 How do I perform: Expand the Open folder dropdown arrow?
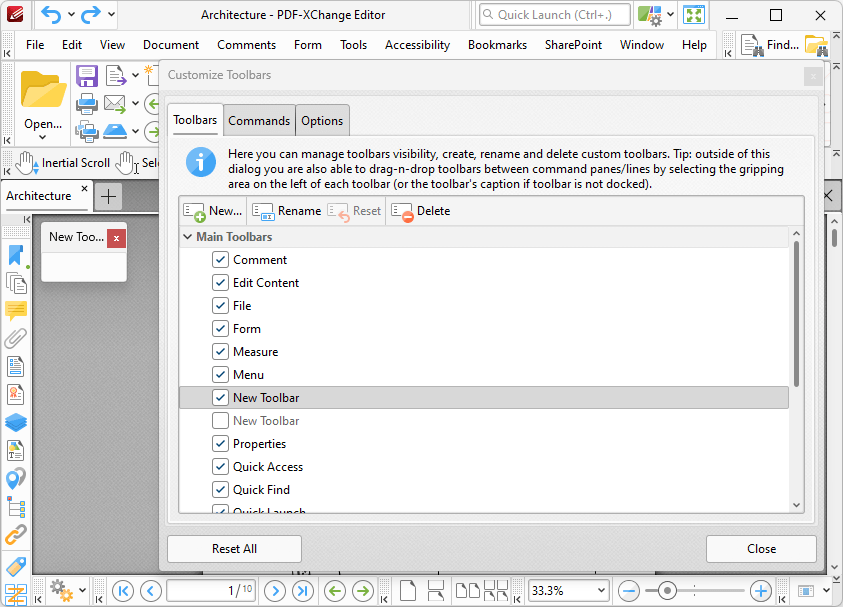pos(42,137)
